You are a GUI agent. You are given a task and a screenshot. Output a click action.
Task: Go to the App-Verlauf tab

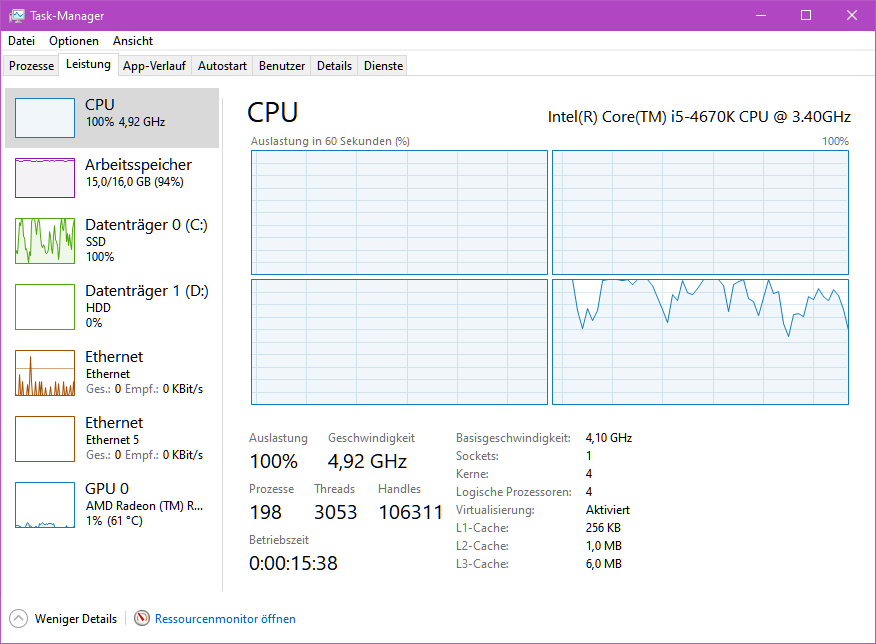[x=154, y=66]
